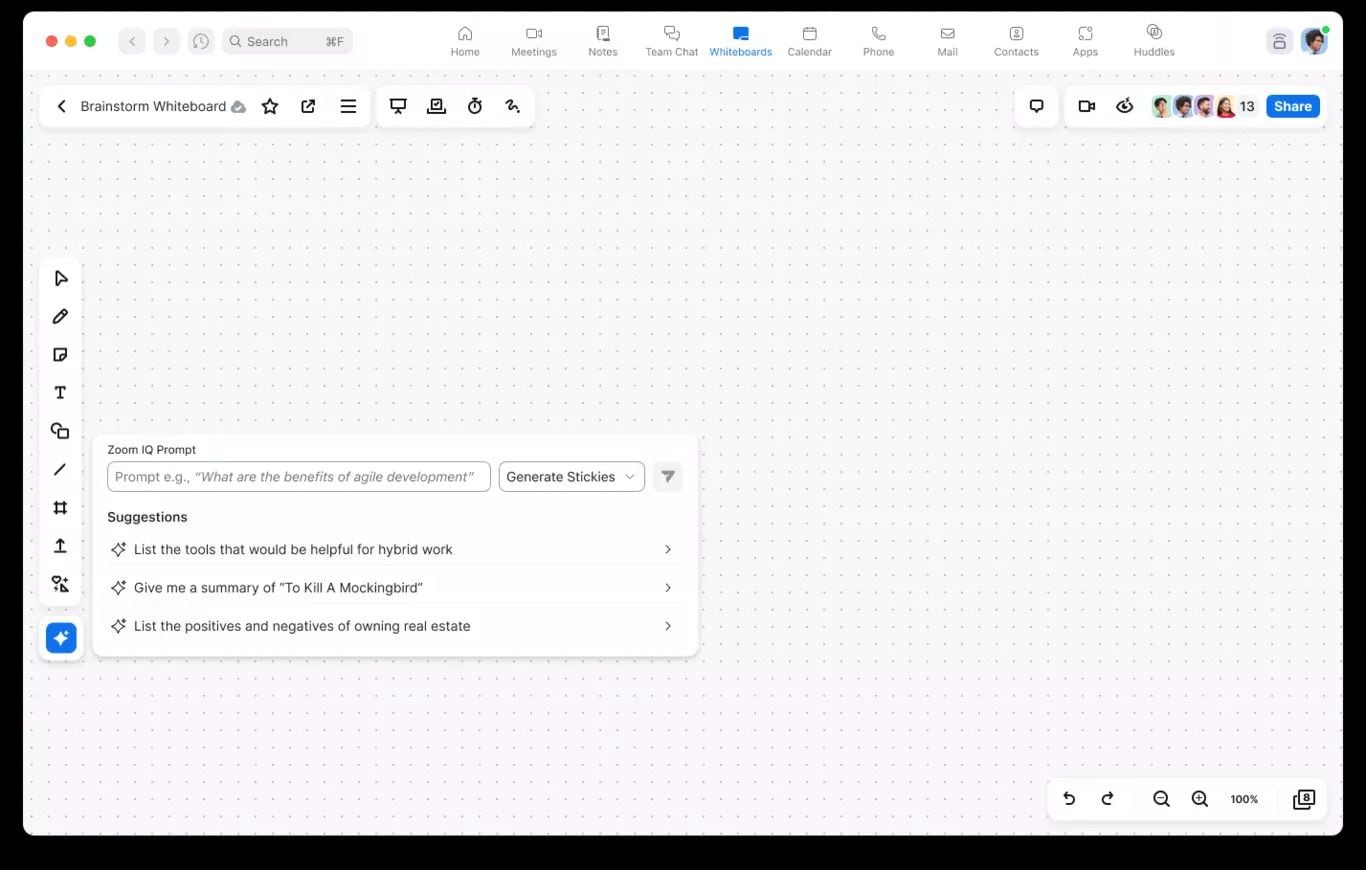
Task: Open the timer from top toolbar
Action: click(475, 106)
